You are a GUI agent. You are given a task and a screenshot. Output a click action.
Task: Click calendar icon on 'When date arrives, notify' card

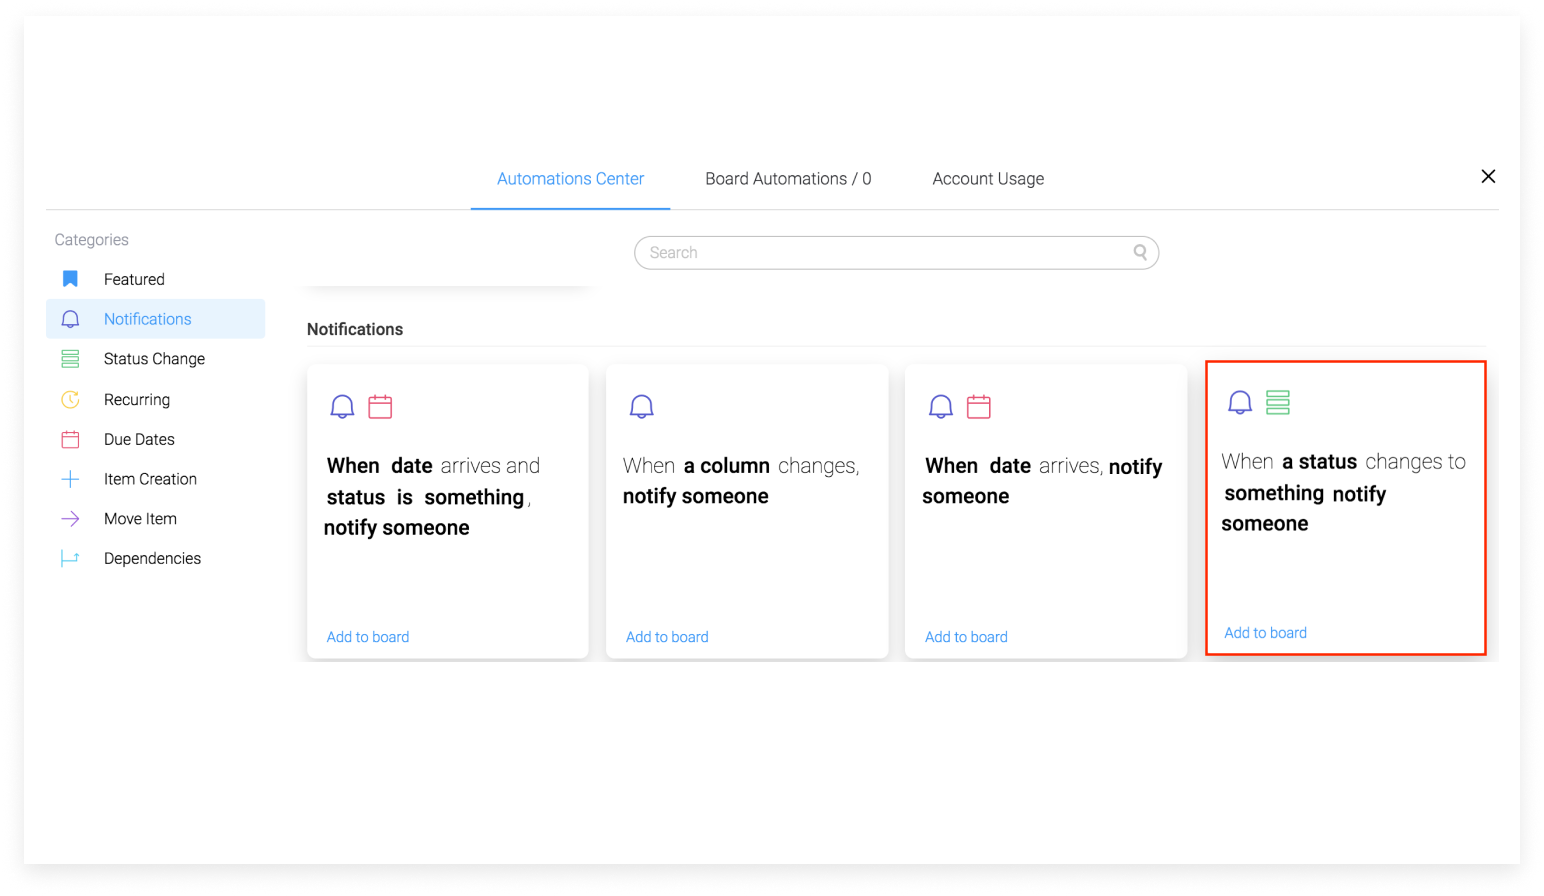(x=978, y=406)
